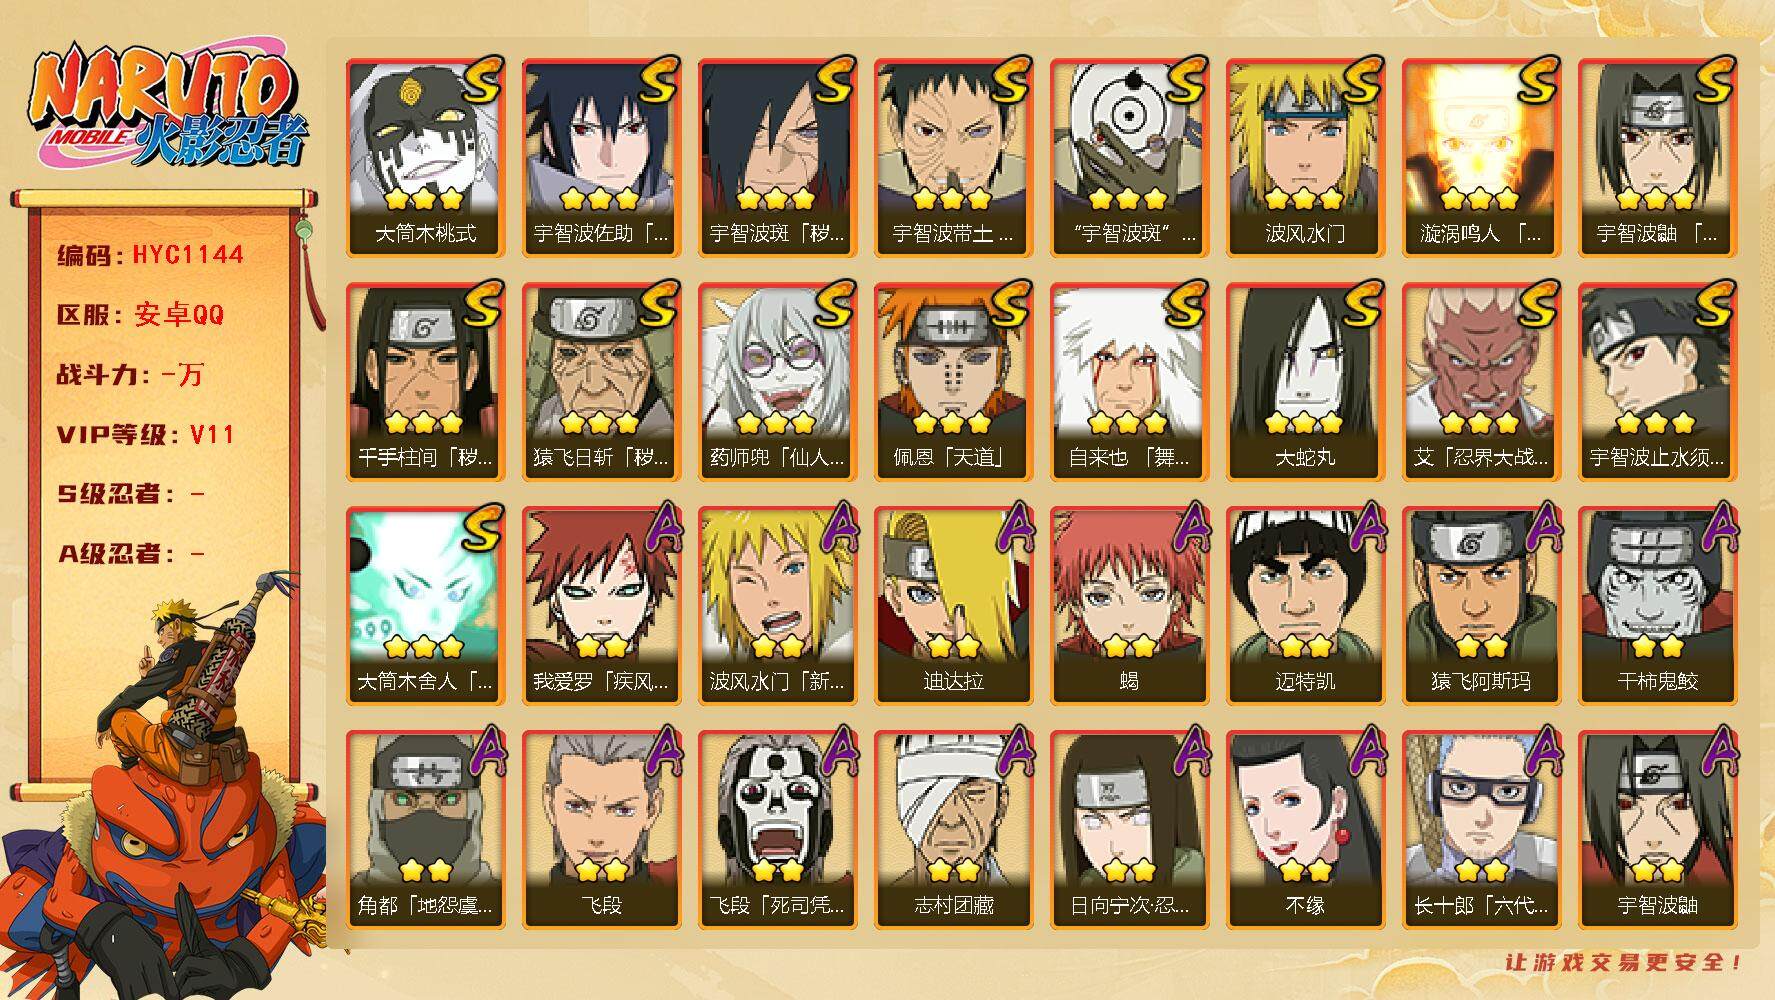Image resolution: width=1775 pixels, height=1000 pixels.
Task: Open the 波风水门 S-rank card
Action: (x=1306, y=158)
